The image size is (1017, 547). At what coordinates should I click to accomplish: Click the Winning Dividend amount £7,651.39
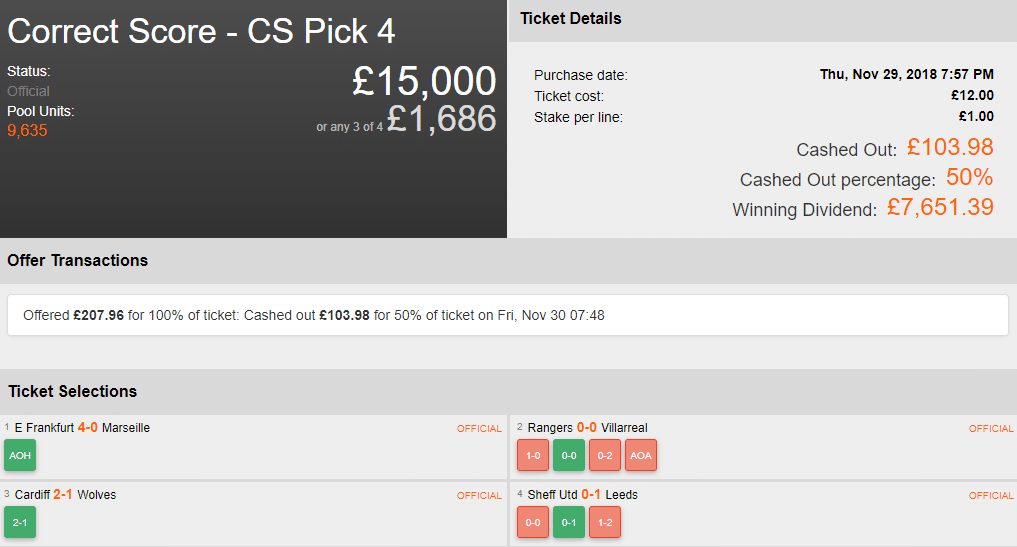(x=940, y=208)
